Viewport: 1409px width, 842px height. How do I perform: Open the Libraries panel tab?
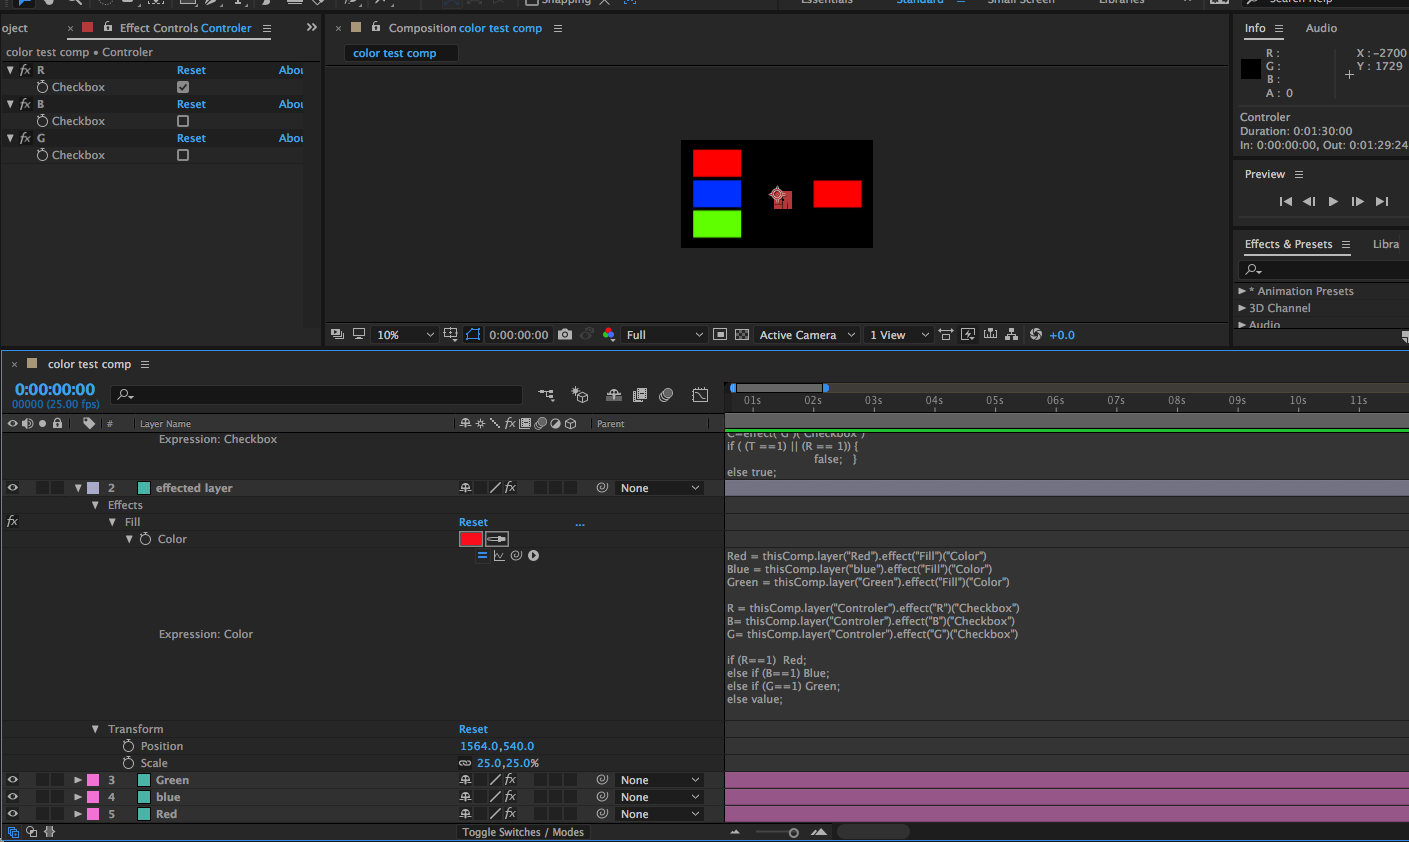pyautogui.click(x=1386, y=244)
